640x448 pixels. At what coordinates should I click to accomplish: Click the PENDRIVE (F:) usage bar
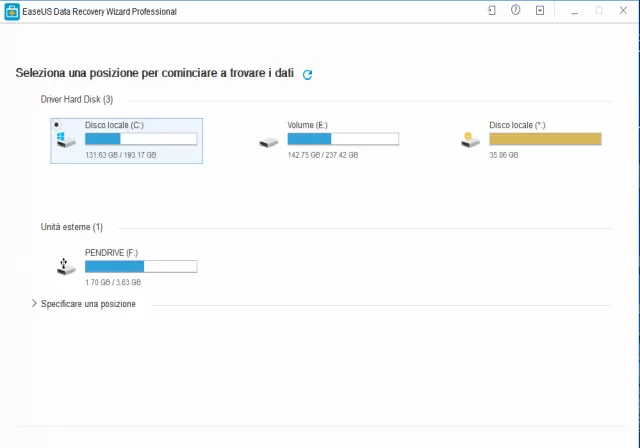point(141,266)
